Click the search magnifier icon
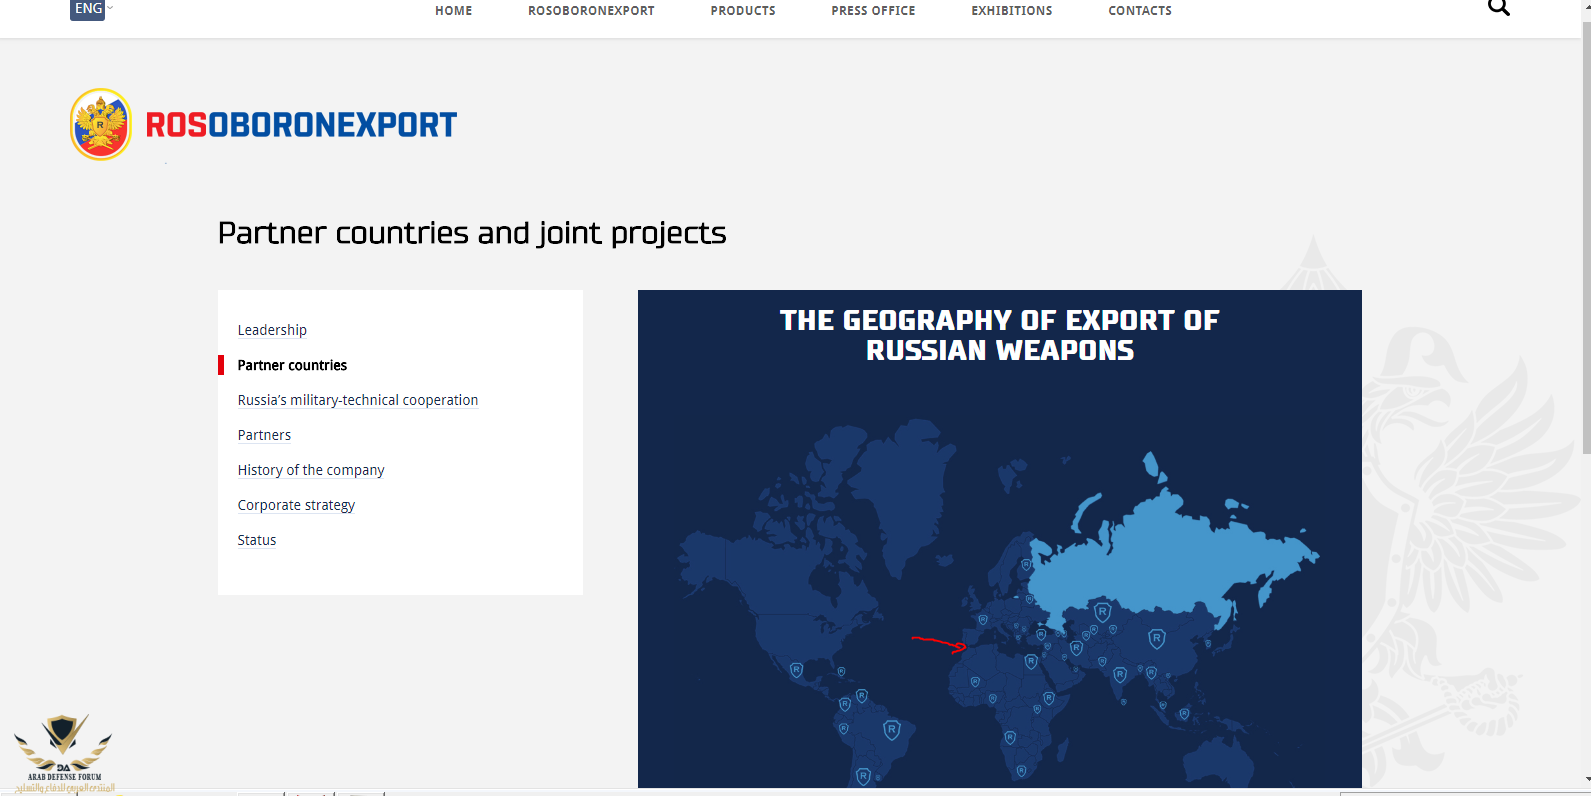Viewport: 1591px width, 796px height. pos(1498,8)
